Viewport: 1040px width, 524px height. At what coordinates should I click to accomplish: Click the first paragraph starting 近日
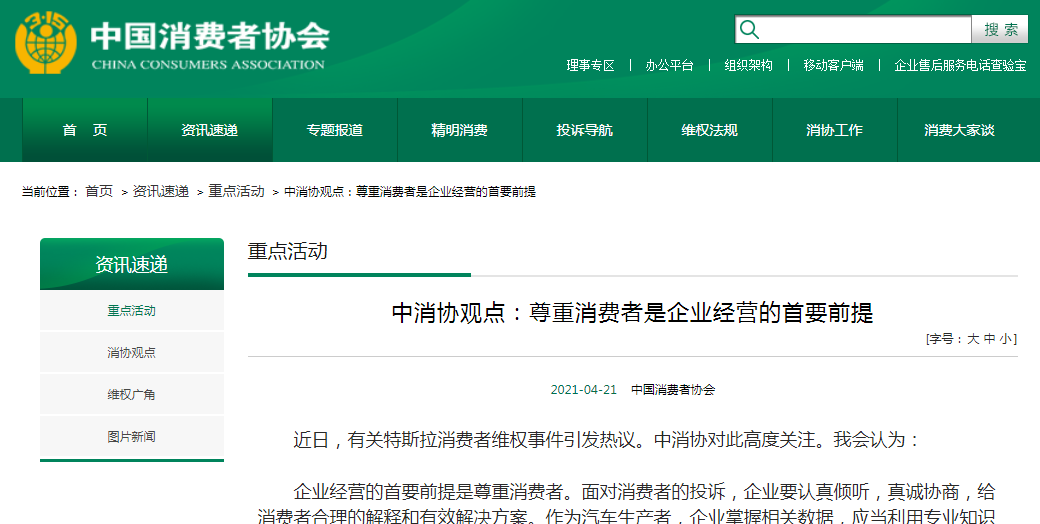click(x=606, y=440)
